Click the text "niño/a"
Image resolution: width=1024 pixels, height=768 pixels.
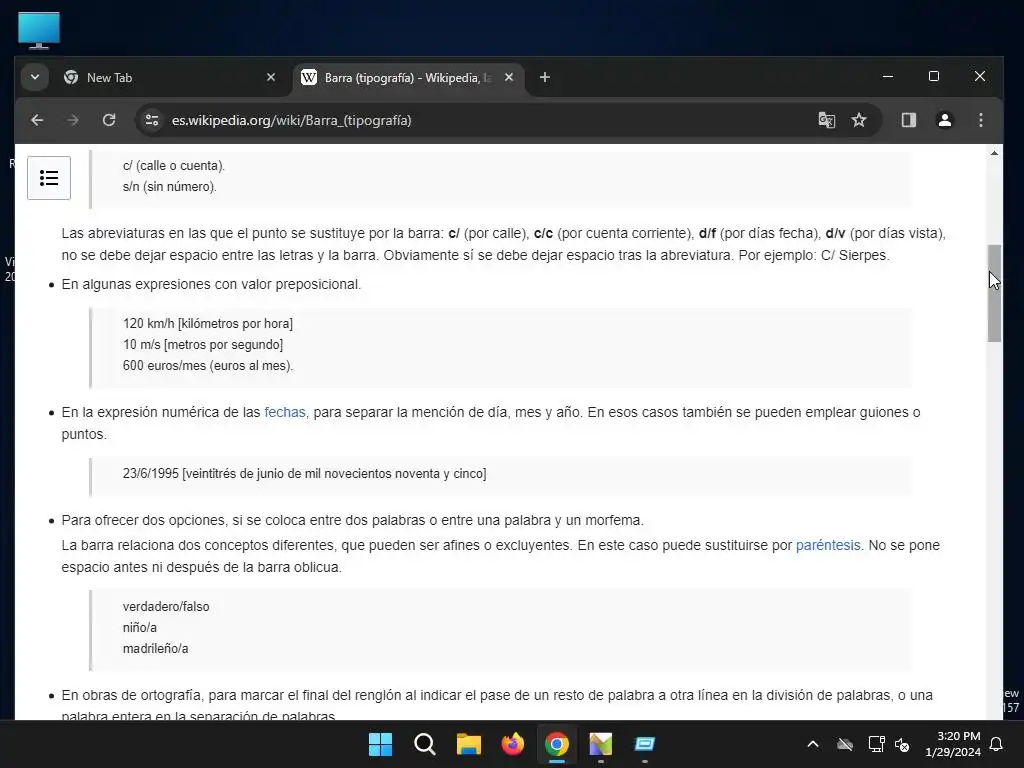coord(140,628)
